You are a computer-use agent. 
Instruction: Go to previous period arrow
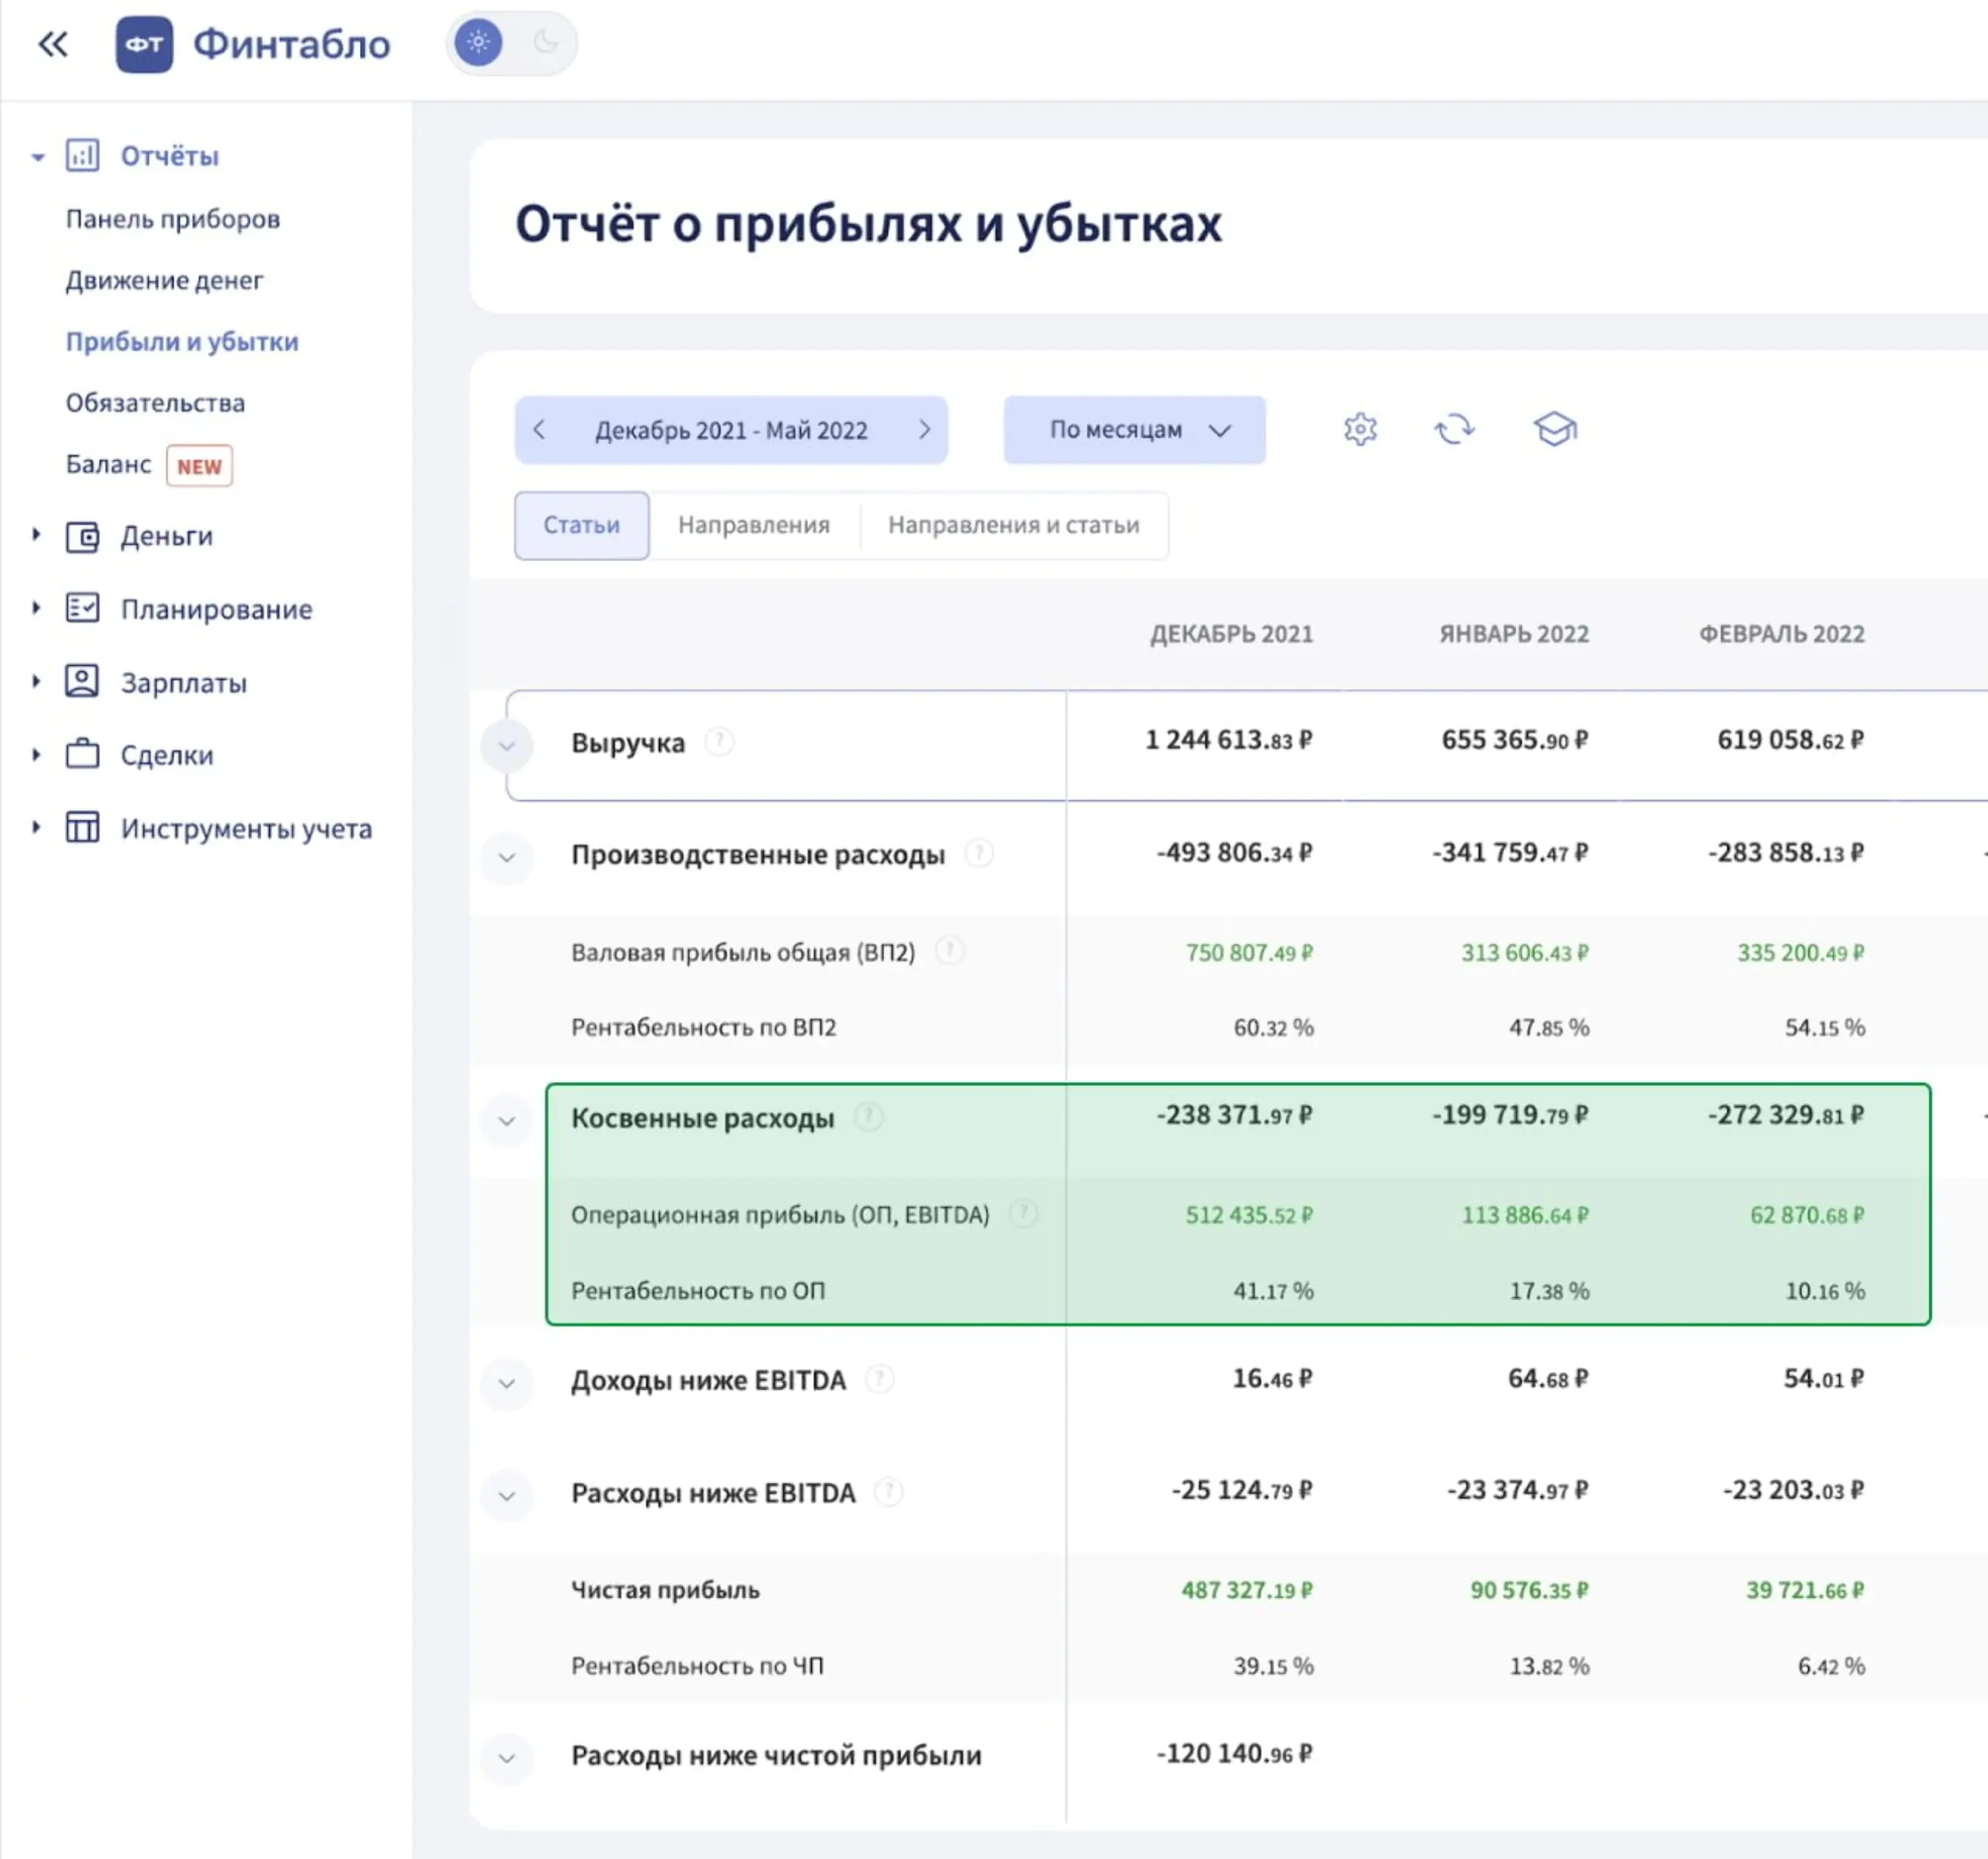(x=539, y=430)
